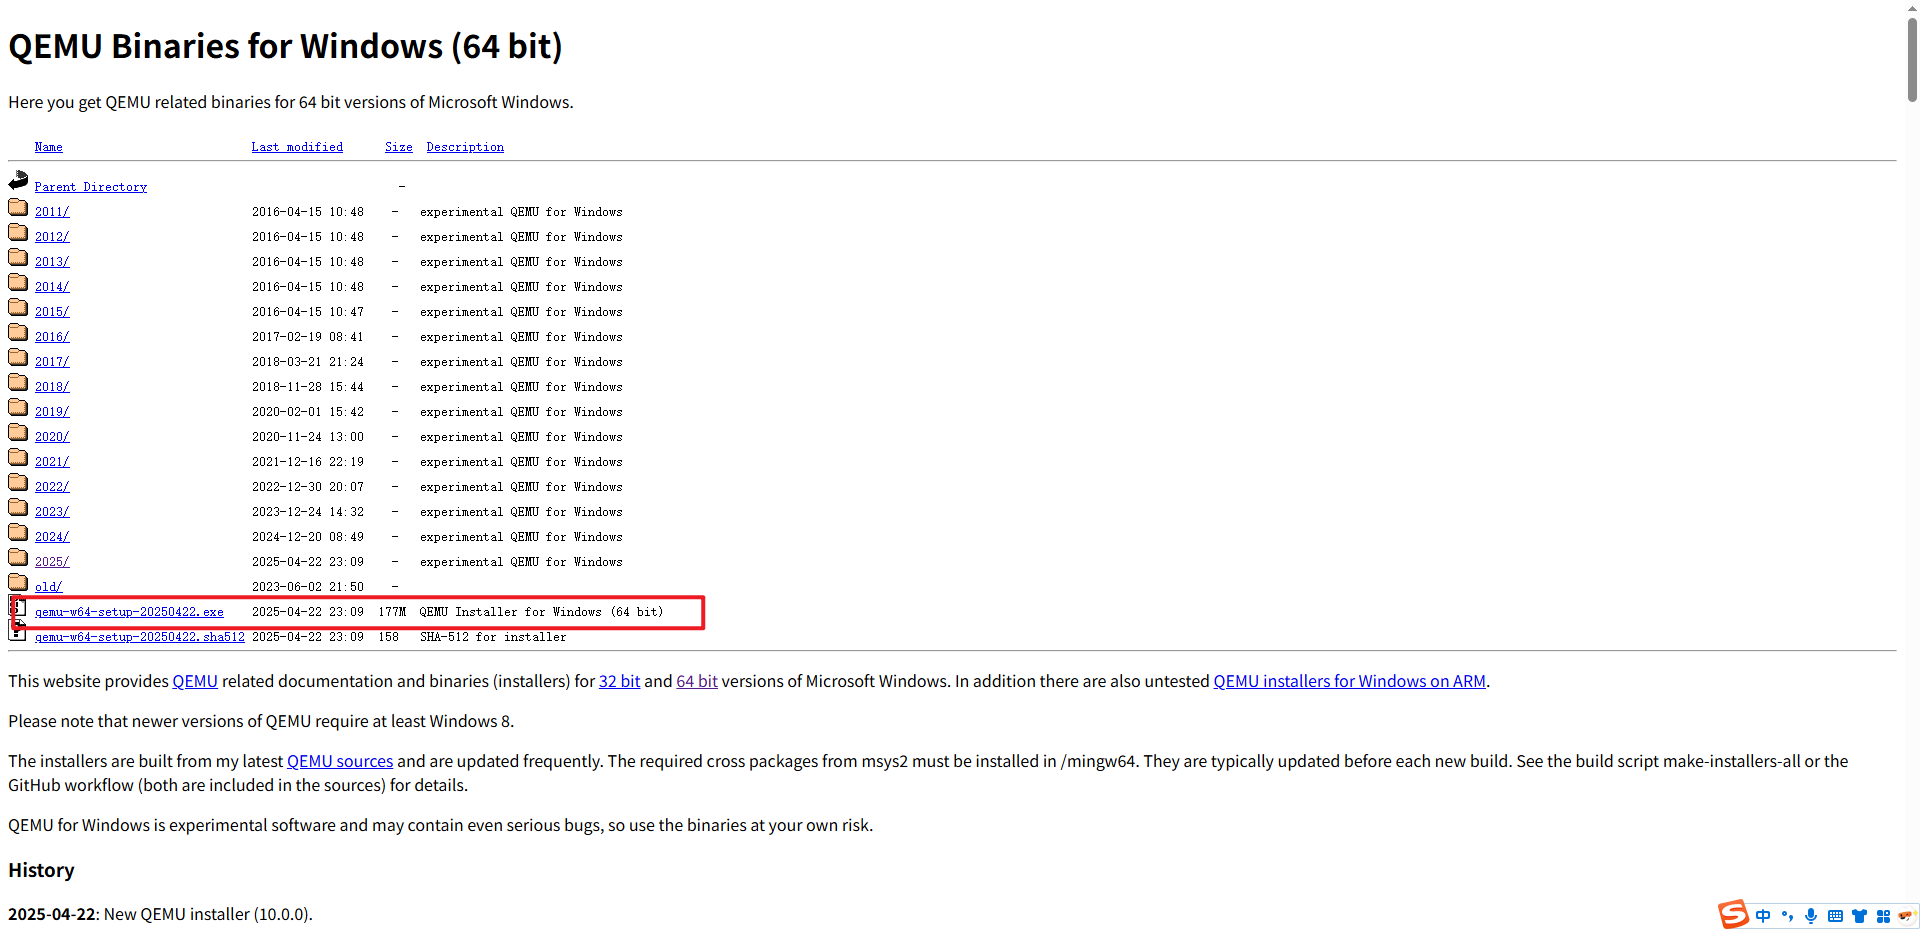Click the folder icon beside 2015/
The image size is (1920, 929).
(18, 307)
